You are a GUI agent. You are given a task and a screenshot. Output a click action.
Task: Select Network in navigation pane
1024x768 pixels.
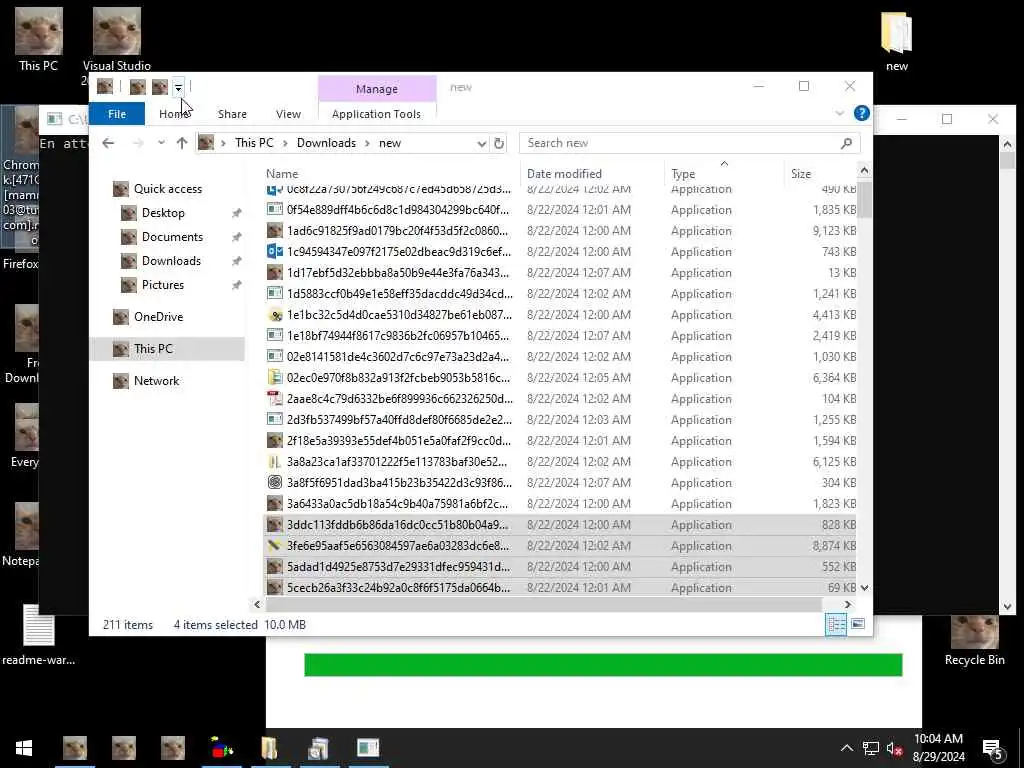tap(156, 381)
